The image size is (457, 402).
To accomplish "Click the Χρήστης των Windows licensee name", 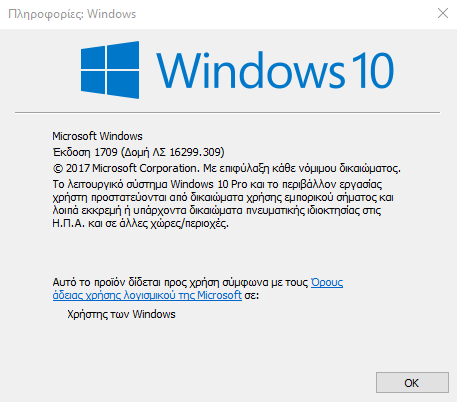I will pyautogui.click(x=121, y=314).
